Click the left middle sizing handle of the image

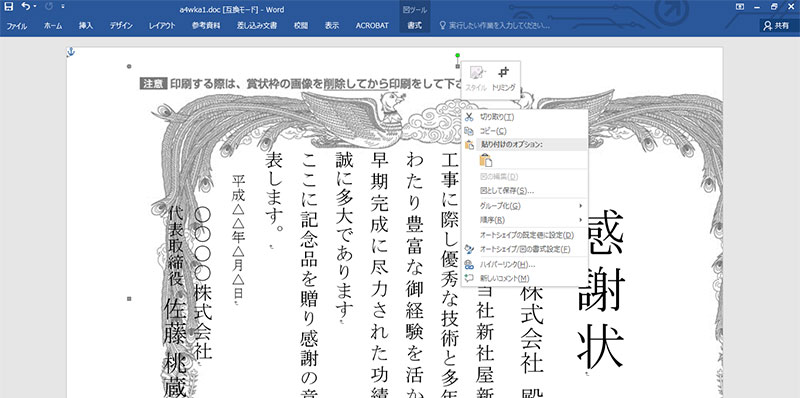[x=129, y=298]
